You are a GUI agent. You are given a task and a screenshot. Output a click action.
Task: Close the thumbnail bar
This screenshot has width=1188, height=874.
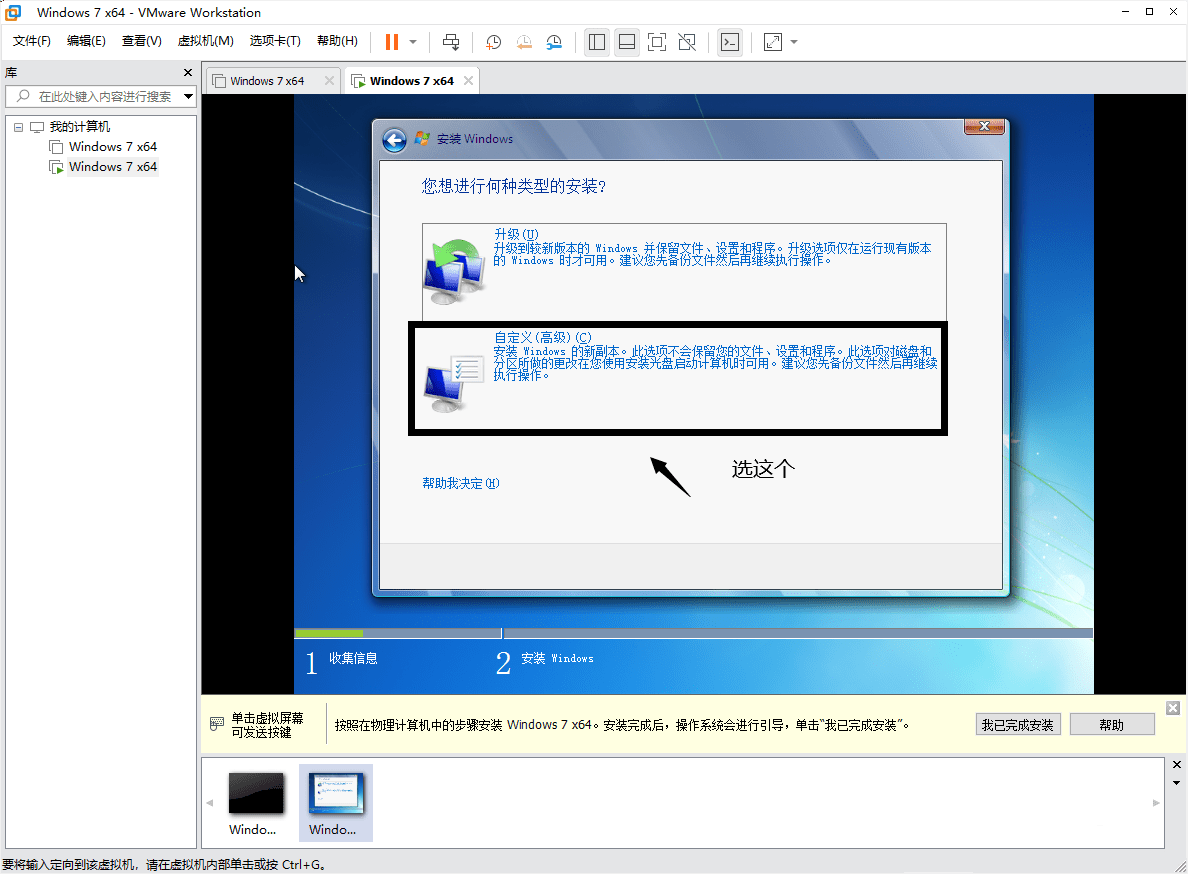point(1177,764)
